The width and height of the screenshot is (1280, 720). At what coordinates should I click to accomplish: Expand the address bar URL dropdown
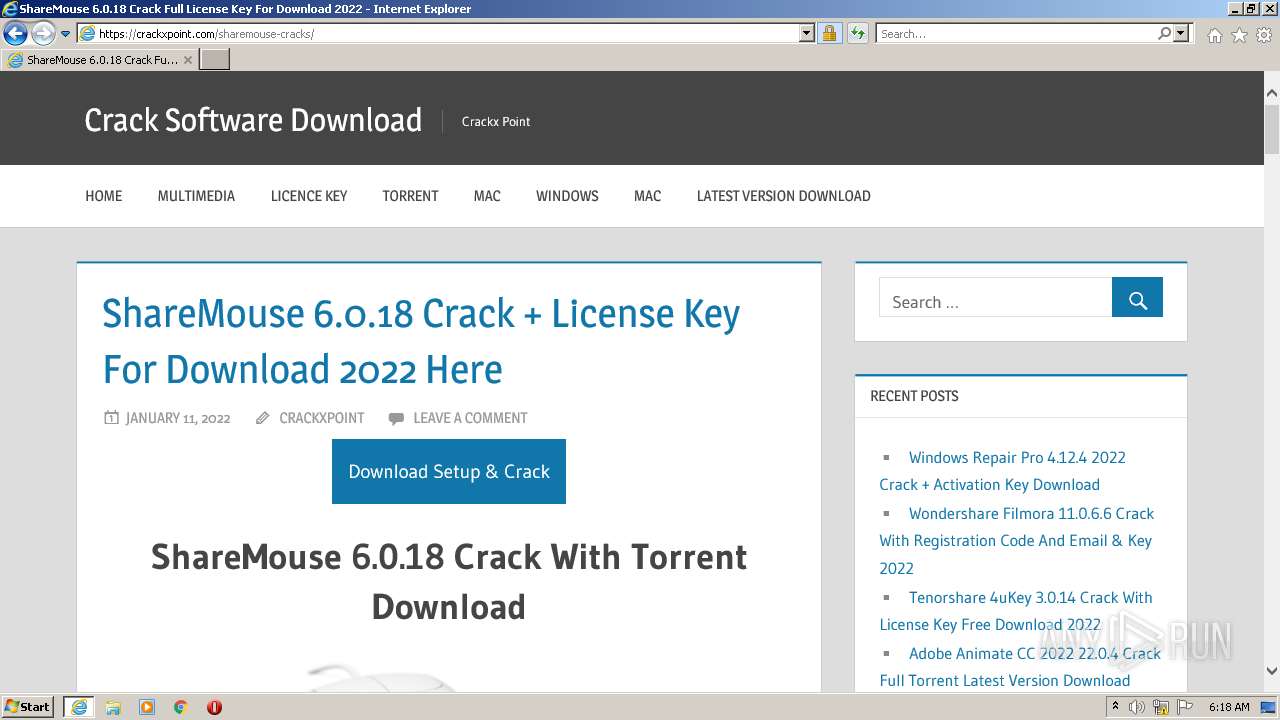(807, 34)
